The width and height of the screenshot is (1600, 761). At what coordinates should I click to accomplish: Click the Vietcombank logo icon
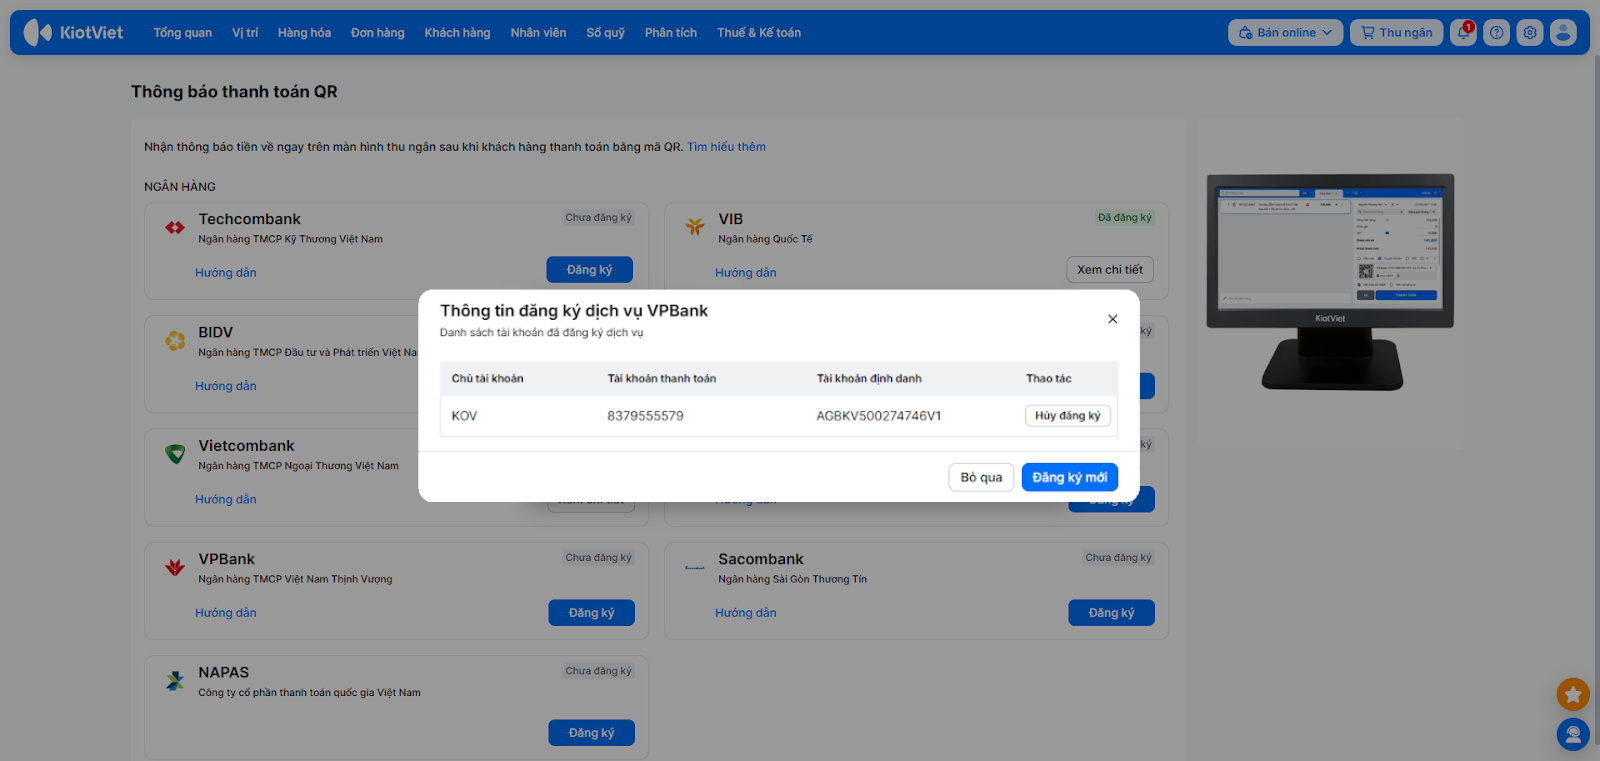175,454
